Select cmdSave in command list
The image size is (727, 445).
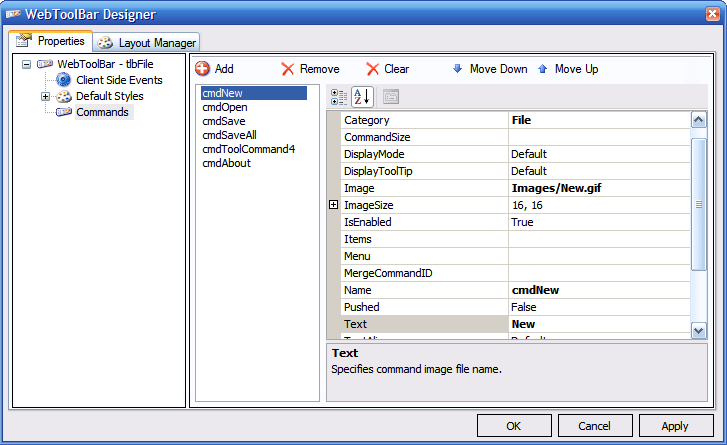[224, 121]
